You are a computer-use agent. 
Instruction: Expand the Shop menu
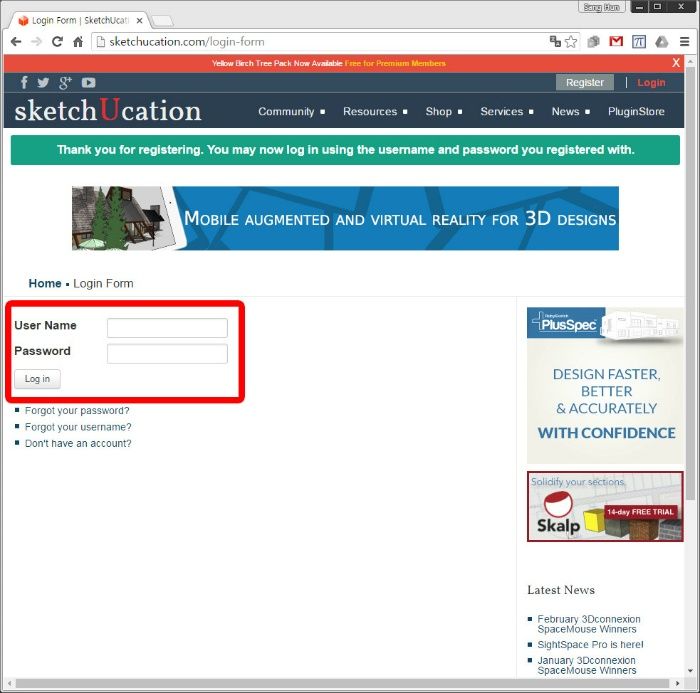click(444, 112)
